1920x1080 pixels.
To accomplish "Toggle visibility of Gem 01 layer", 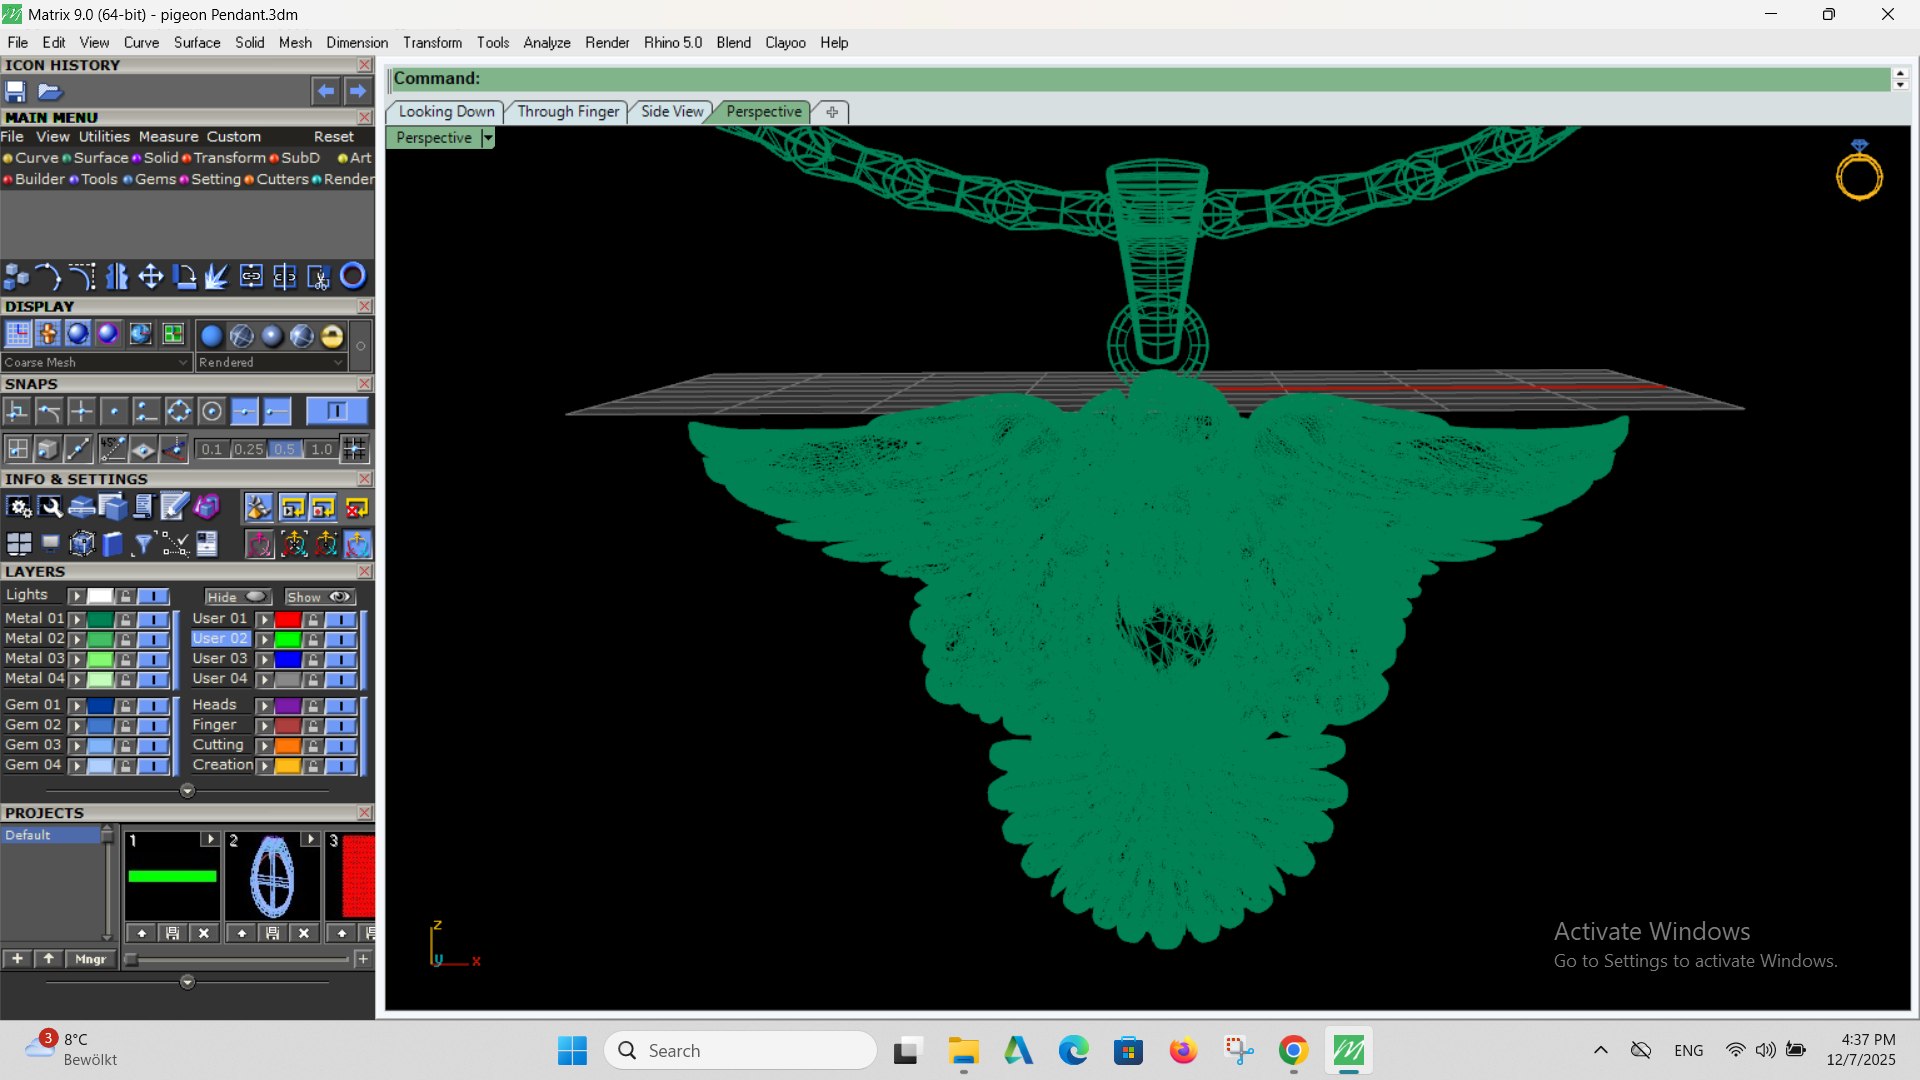I will point(153,706).
